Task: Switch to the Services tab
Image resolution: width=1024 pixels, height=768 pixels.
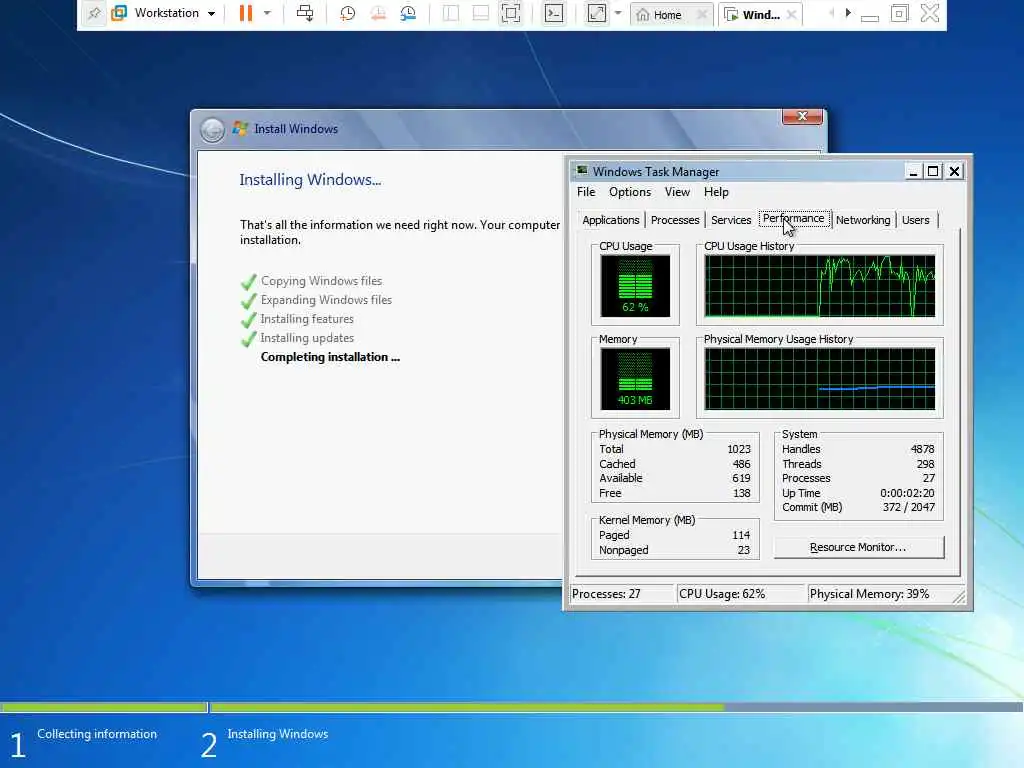Action: point(731,220)
